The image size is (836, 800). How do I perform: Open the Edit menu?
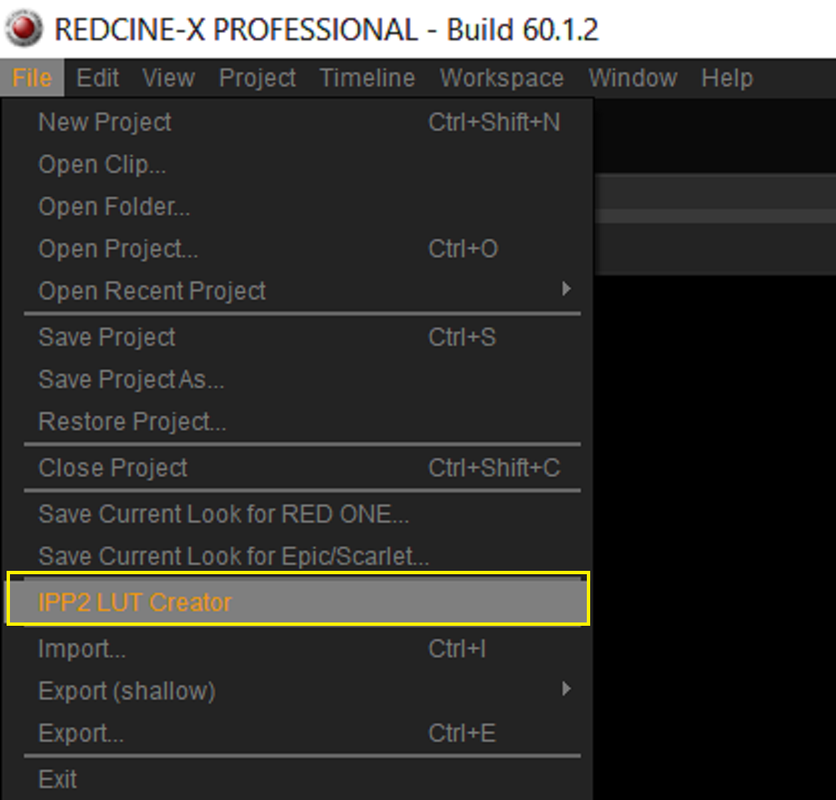pos(98,78)
